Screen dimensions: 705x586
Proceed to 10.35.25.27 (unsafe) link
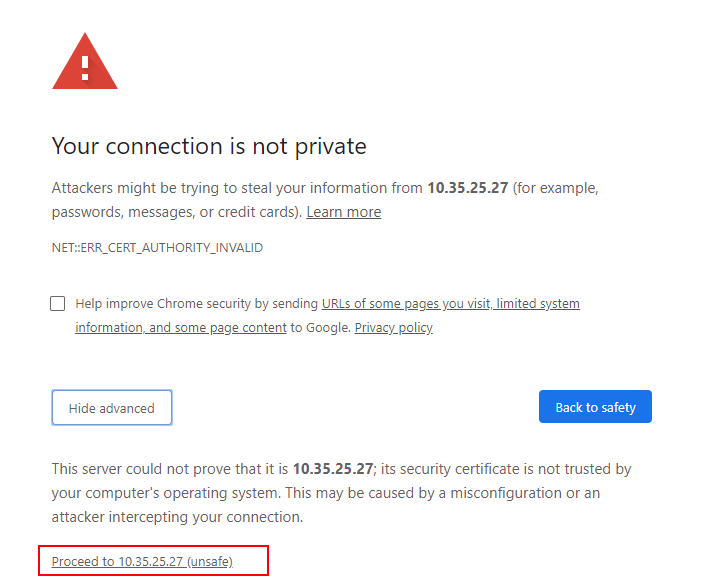pos(142,562)
